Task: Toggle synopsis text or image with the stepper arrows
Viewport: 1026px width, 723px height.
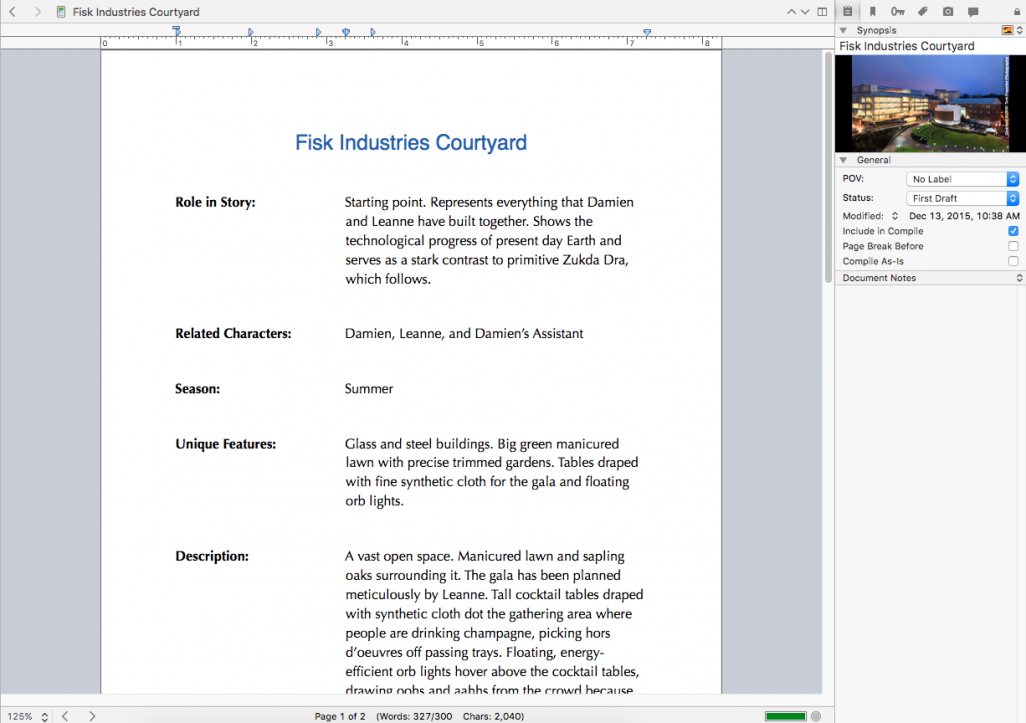Action: point(1019,30)
